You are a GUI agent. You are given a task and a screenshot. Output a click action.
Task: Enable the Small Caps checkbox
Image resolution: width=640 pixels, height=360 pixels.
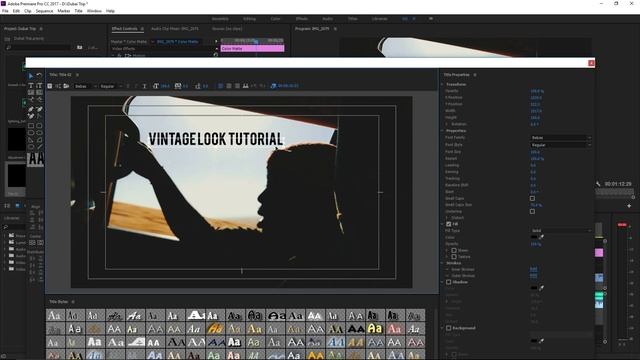532,198
